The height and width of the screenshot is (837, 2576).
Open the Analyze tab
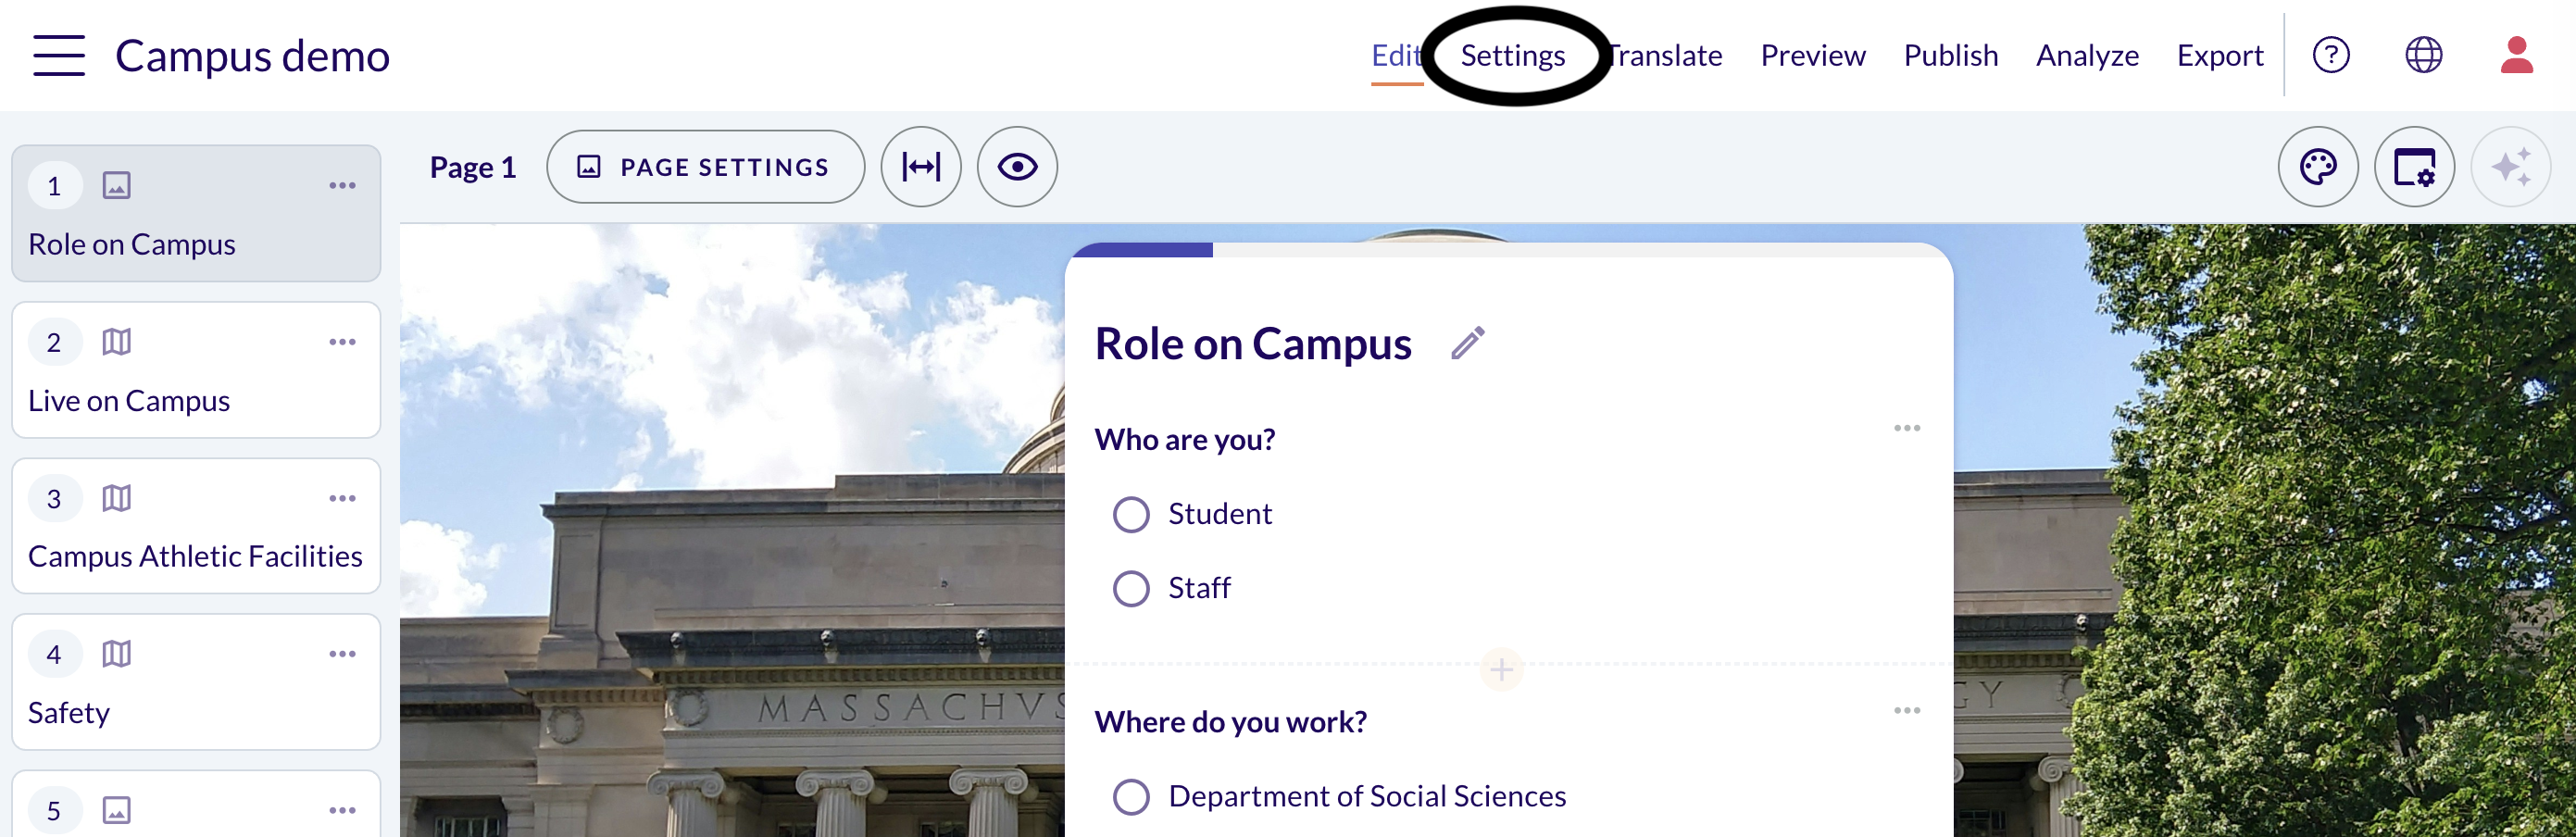tap(2087, 56)
